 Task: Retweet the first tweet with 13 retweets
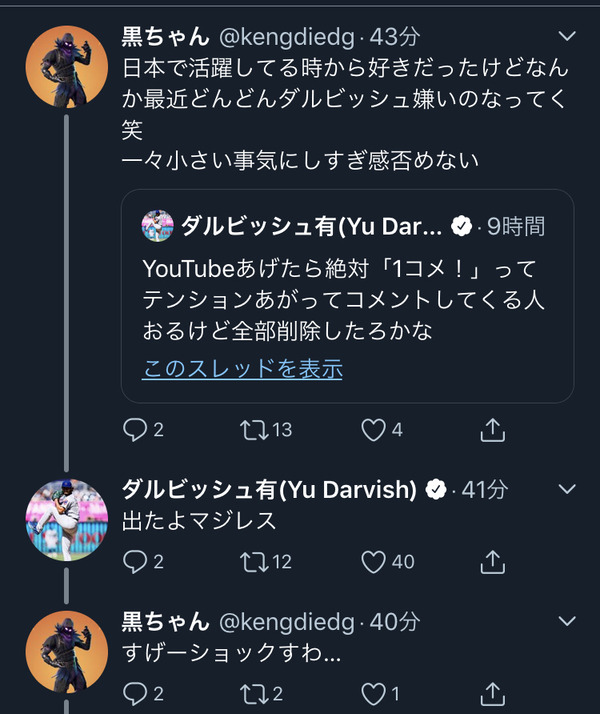click(x=254, y=430)
